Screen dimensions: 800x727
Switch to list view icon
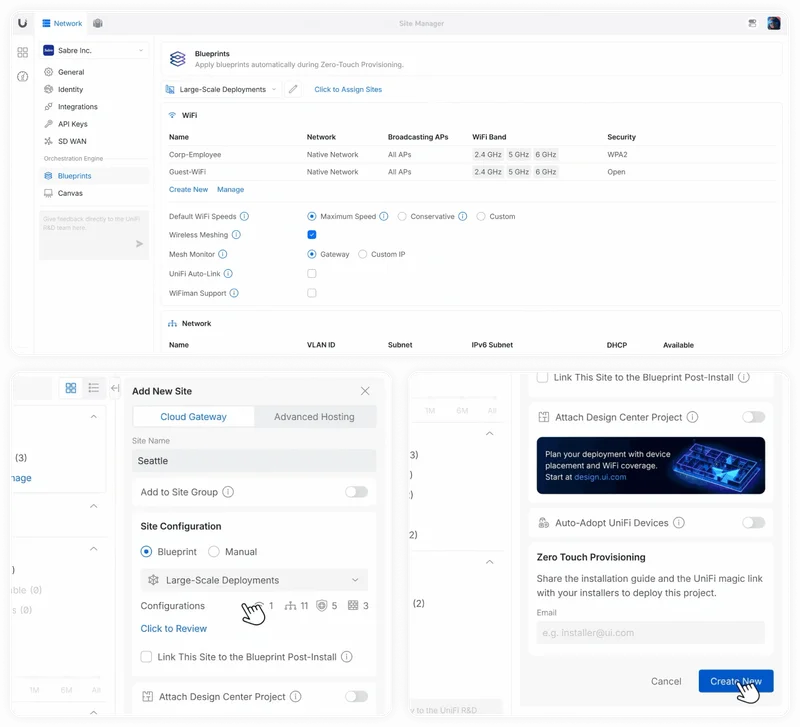click(x=93, y=388)
